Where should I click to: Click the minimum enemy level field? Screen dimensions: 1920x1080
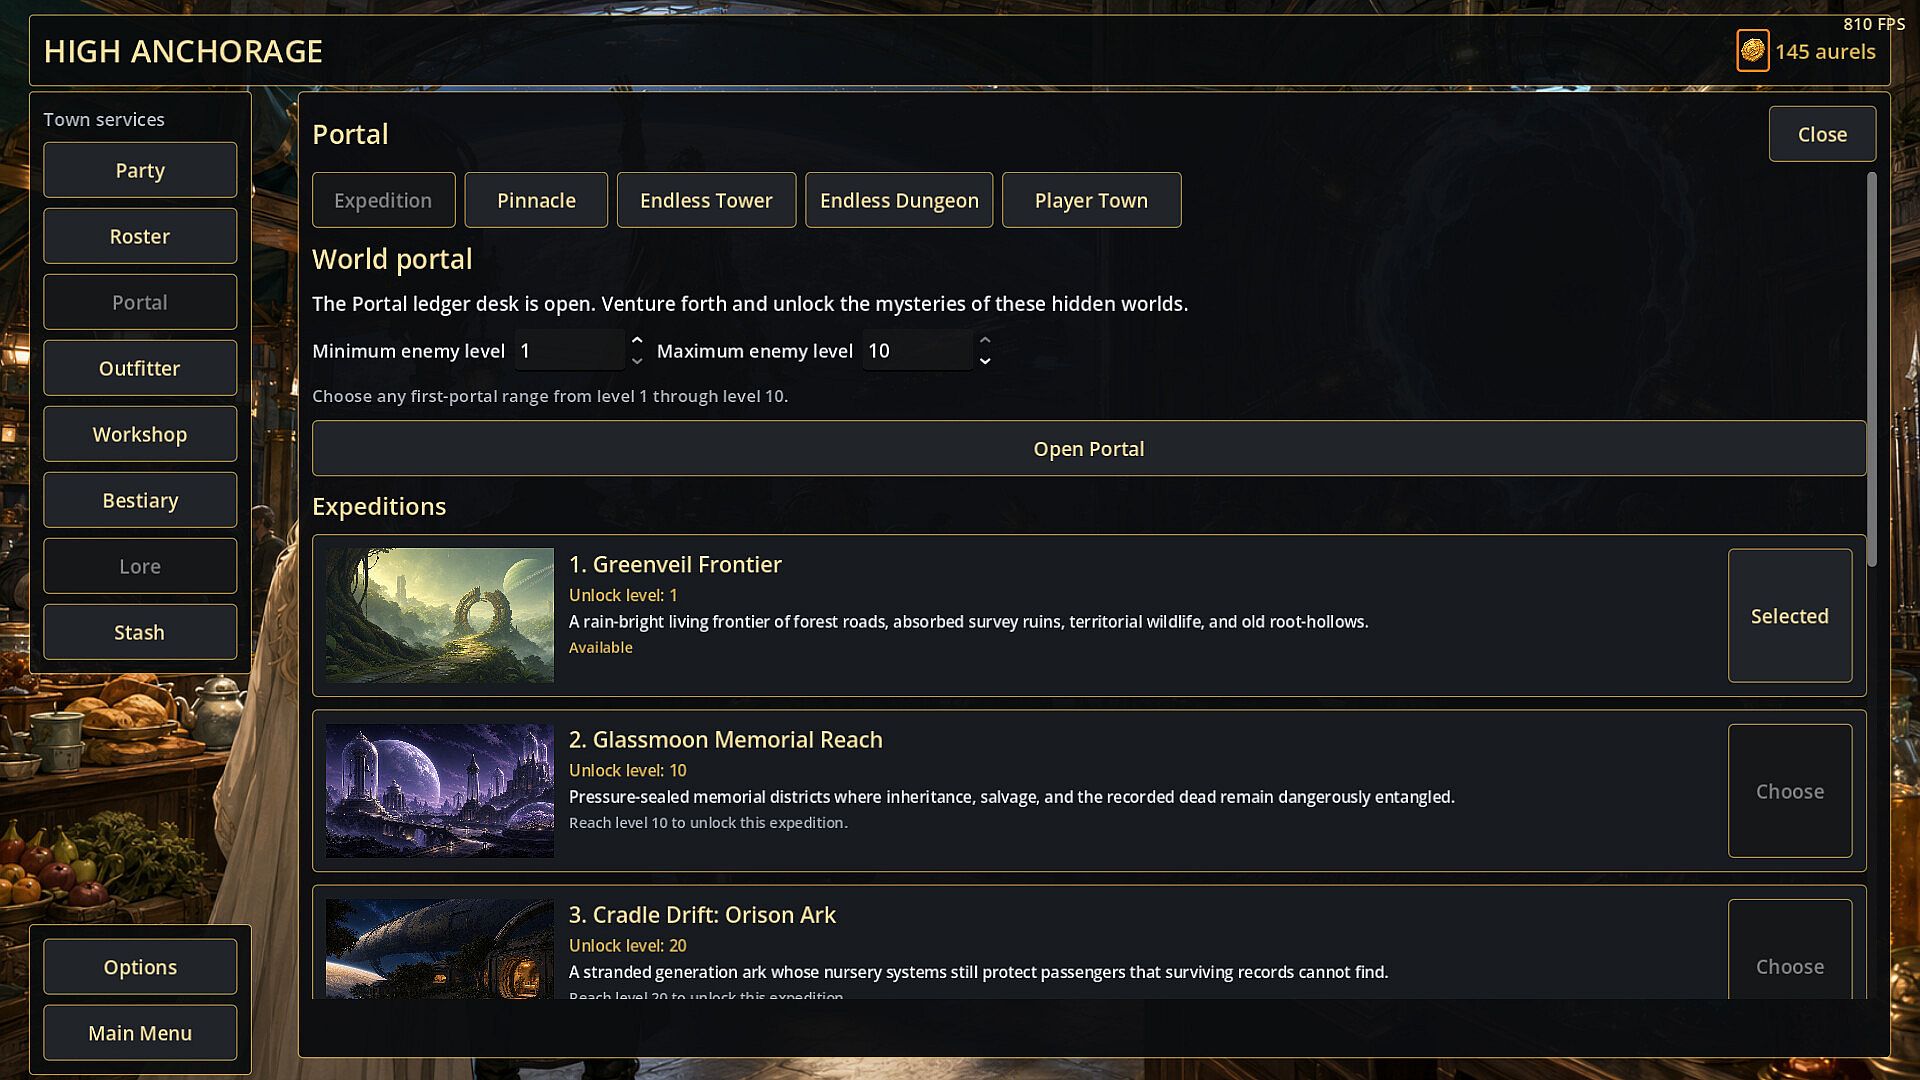pyautogui.click(x=569, y=351)
